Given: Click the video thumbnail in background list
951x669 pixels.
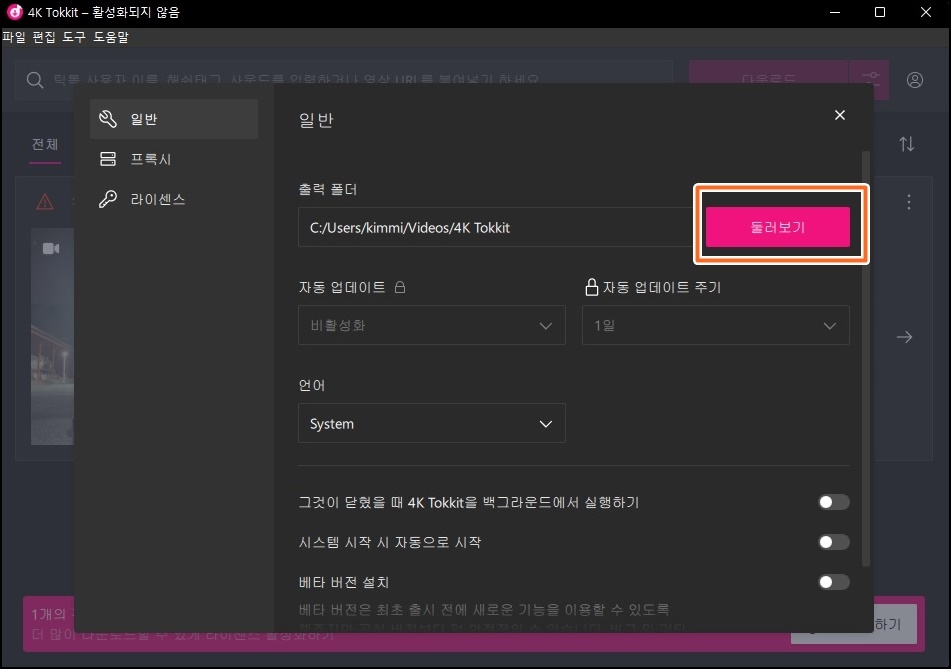Looking at the screenshot, I should click(x=53, y=337).
